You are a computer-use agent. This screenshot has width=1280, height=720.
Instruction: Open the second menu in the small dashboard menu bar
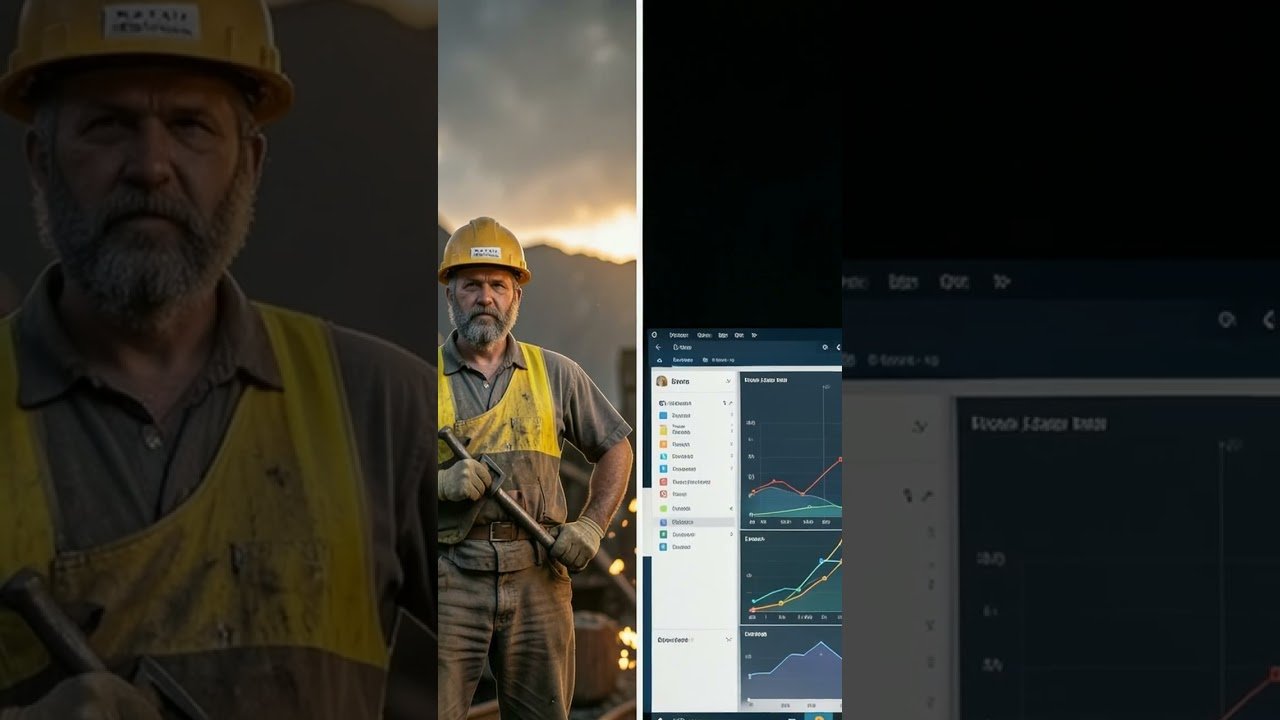pos(703,335)
